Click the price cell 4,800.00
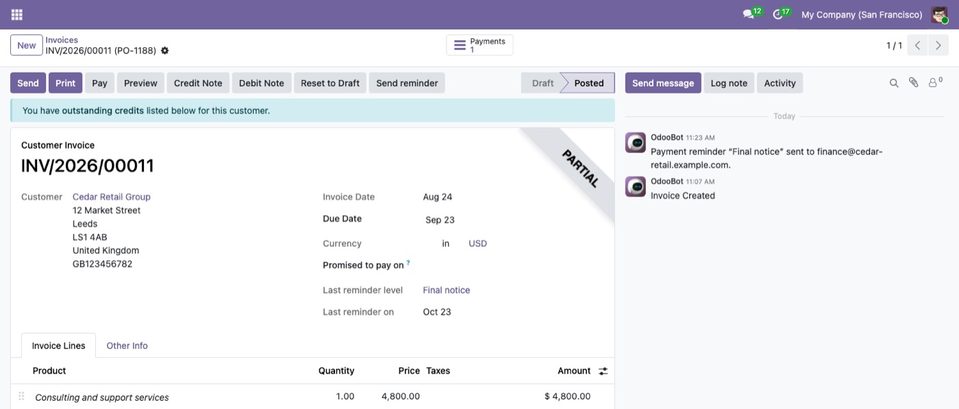Image resolution: width=959 pixels, height=409 pixels. point(401,396)
